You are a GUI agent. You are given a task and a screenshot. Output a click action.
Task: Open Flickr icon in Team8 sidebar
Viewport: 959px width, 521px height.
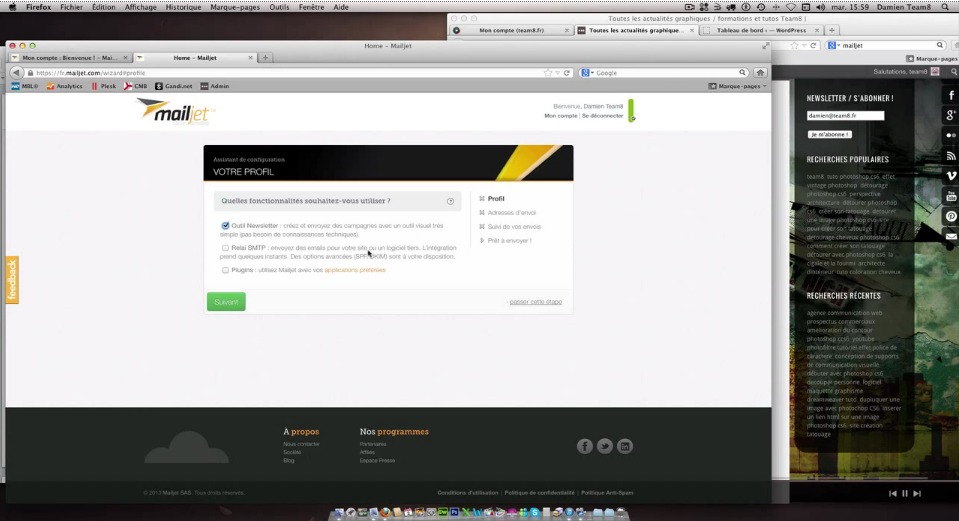[x=951, y=135]
